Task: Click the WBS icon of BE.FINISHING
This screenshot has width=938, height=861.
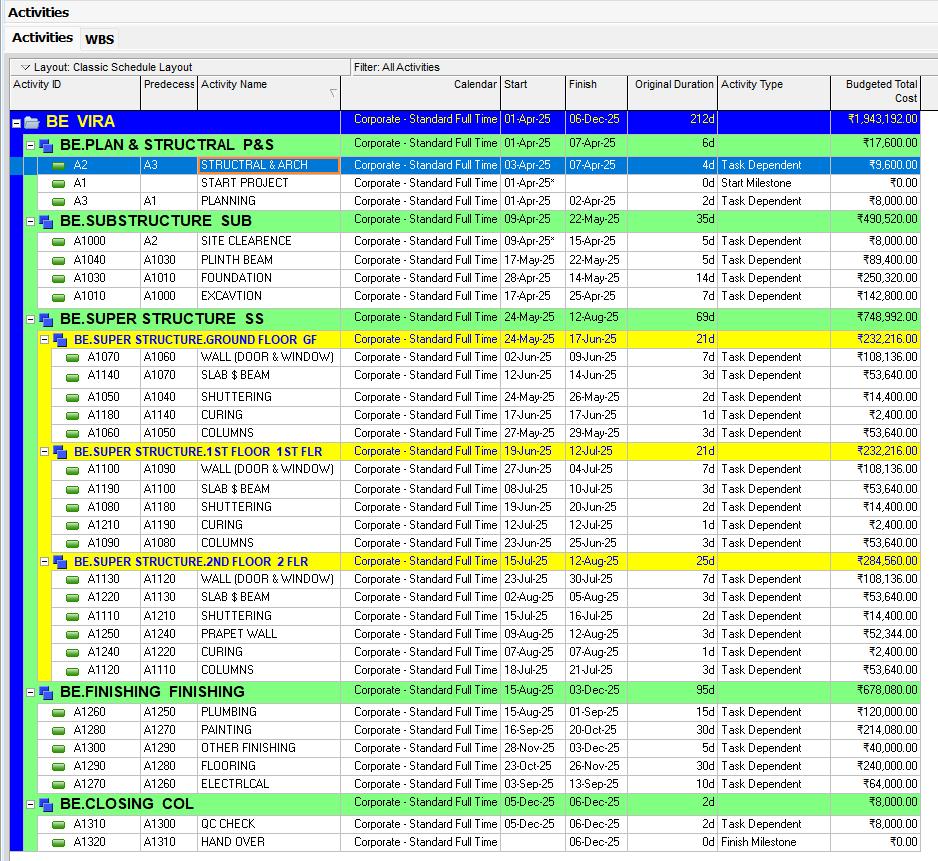Action: click(x=46, y=692)
